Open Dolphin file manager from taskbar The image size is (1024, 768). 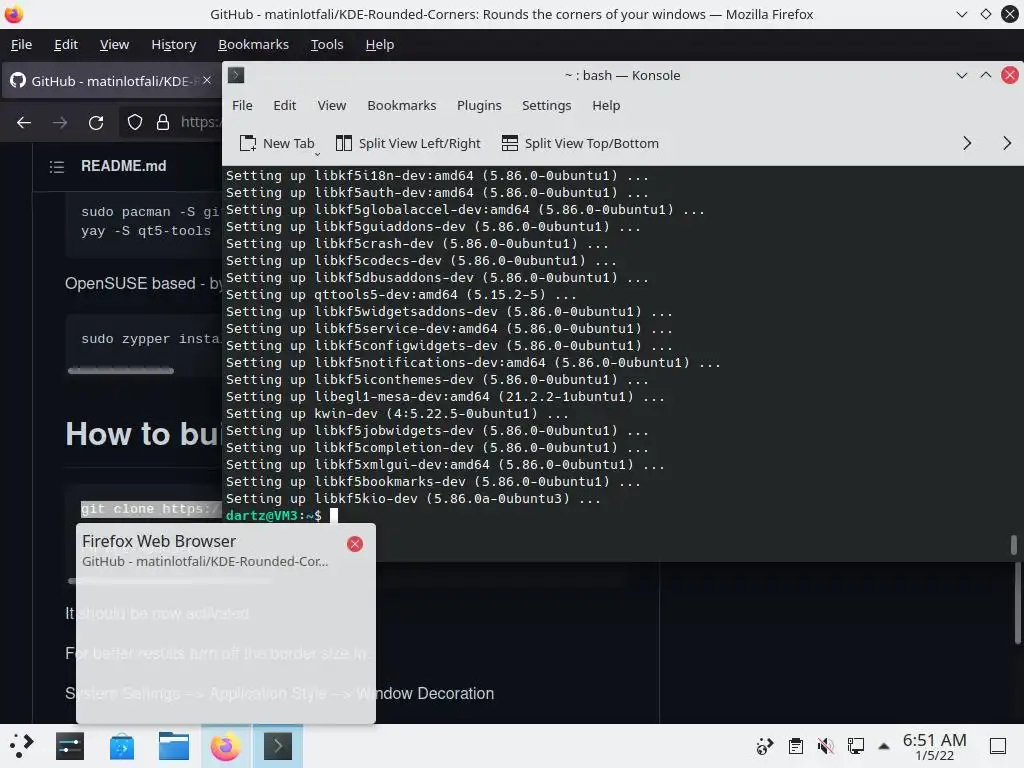(x=174, y=746)
